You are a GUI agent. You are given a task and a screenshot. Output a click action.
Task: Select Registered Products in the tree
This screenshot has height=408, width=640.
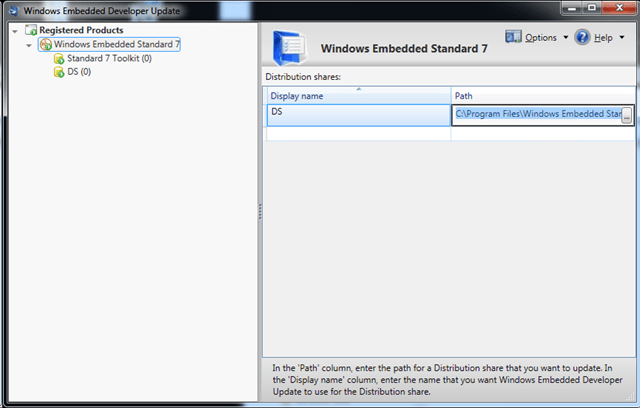click(81, 30)
